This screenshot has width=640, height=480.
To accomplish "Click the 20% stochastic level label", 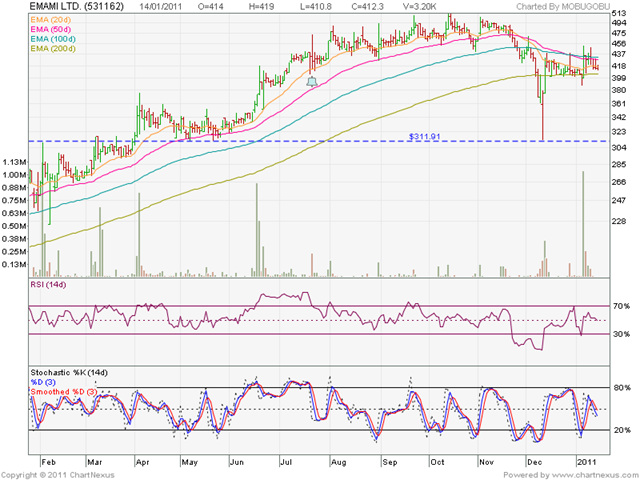I will pos(621,430).
